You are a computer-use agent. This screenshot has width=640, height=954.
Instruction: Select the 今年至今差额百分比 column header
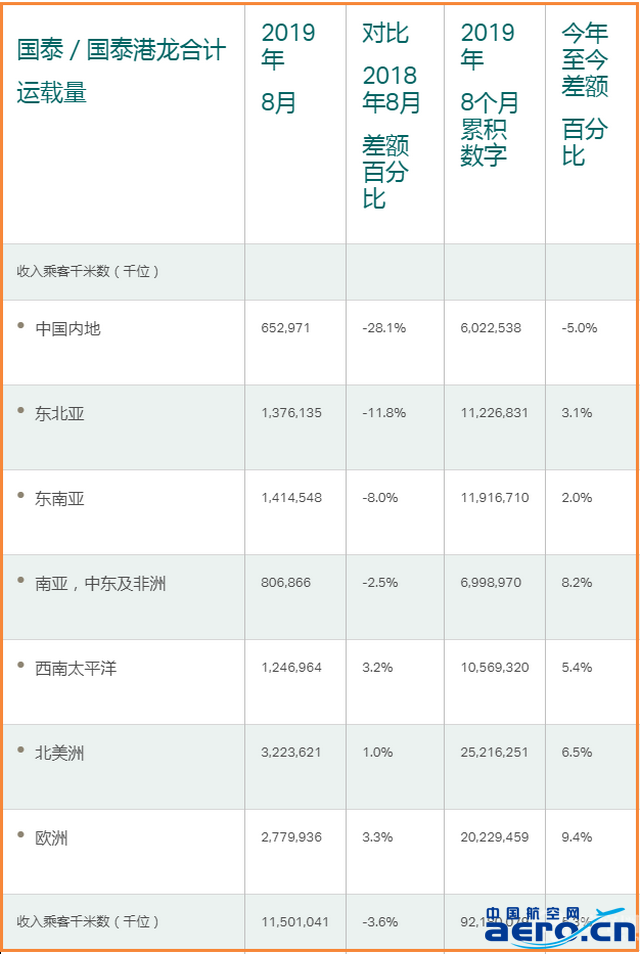[x=584, y=94]
